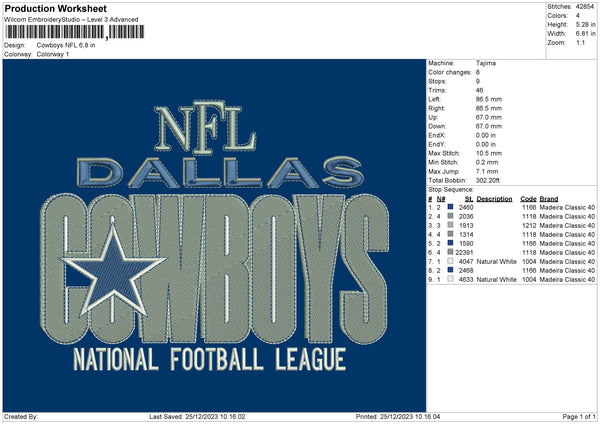Click the Machine value 'Tajima'
This screenshot has height=424, width=600.
coord(486,63)
